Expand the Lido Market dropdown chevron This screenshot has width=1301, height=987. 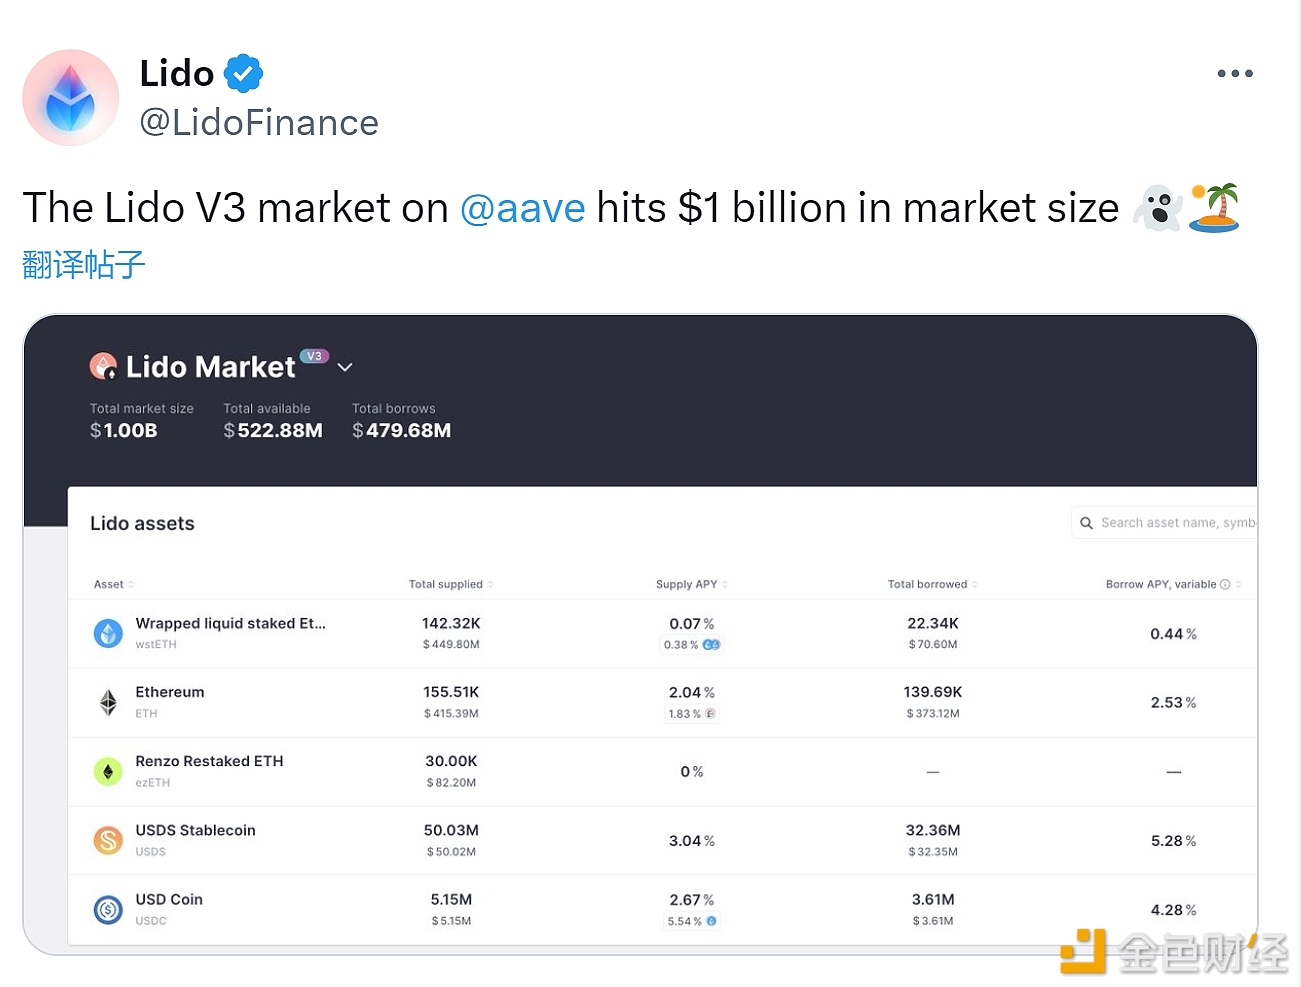[345, 367]
